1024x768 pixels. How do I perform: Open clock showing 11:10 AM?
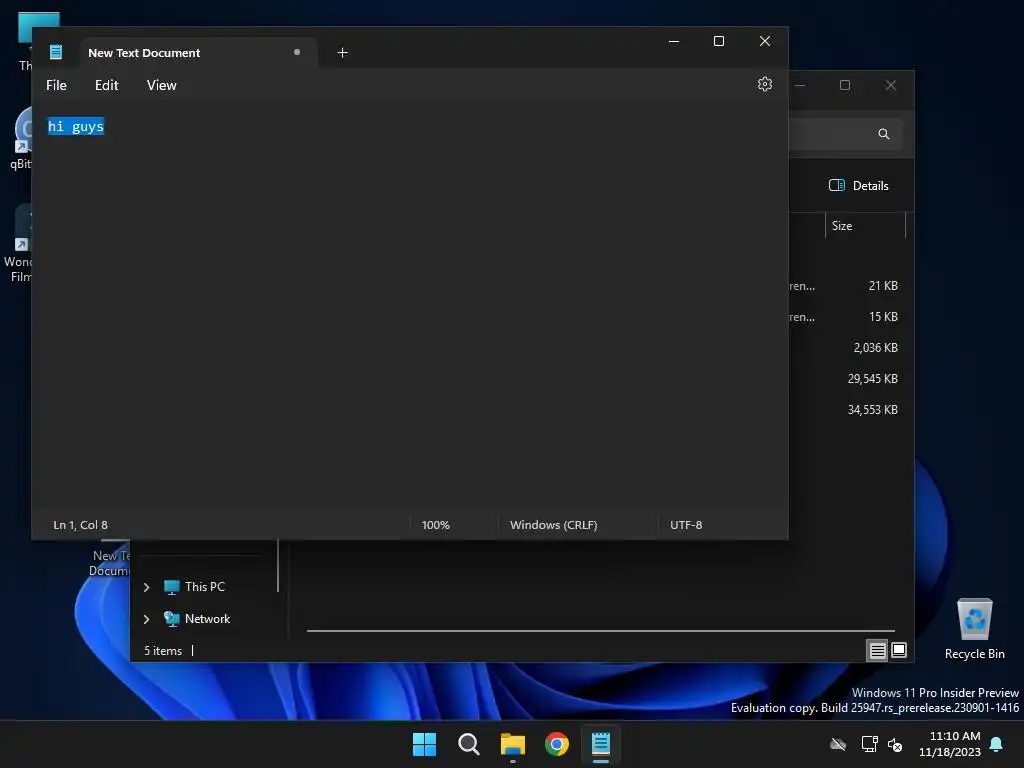point(950,744)
